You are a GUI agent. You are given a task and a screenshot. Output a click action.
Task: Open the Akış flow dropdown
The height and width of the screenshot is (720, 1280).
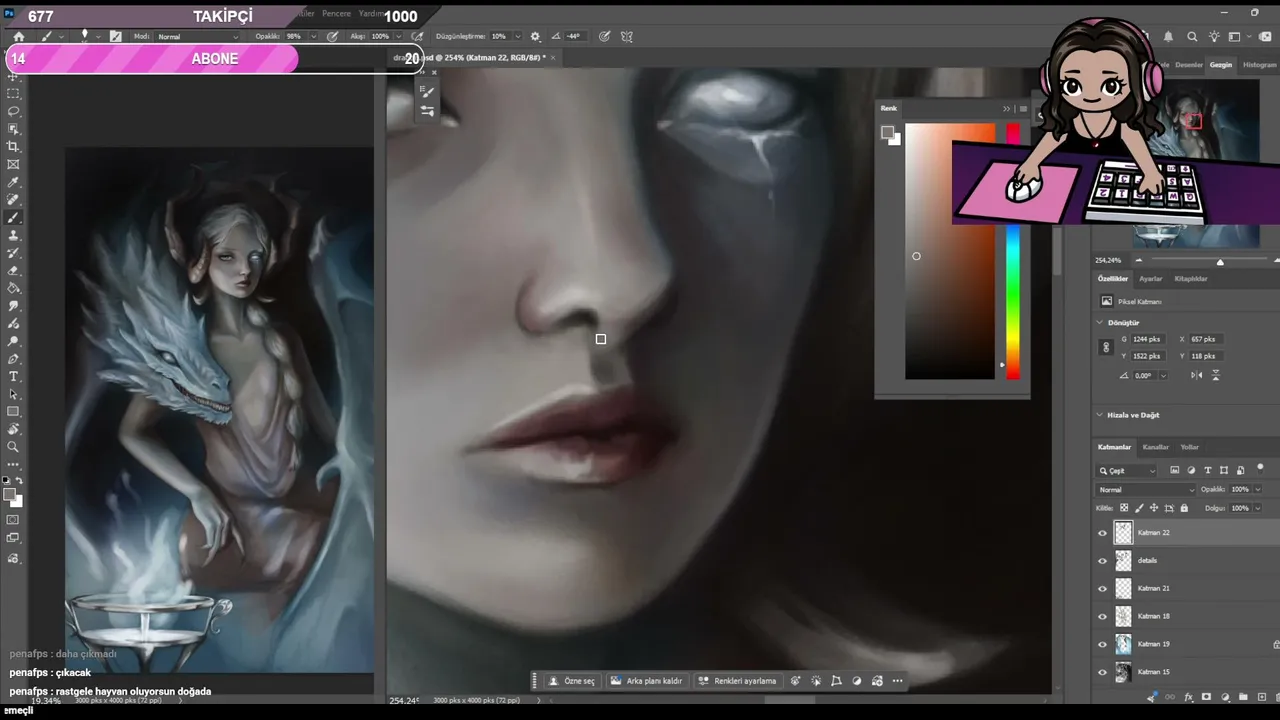(x=398, y=36)
